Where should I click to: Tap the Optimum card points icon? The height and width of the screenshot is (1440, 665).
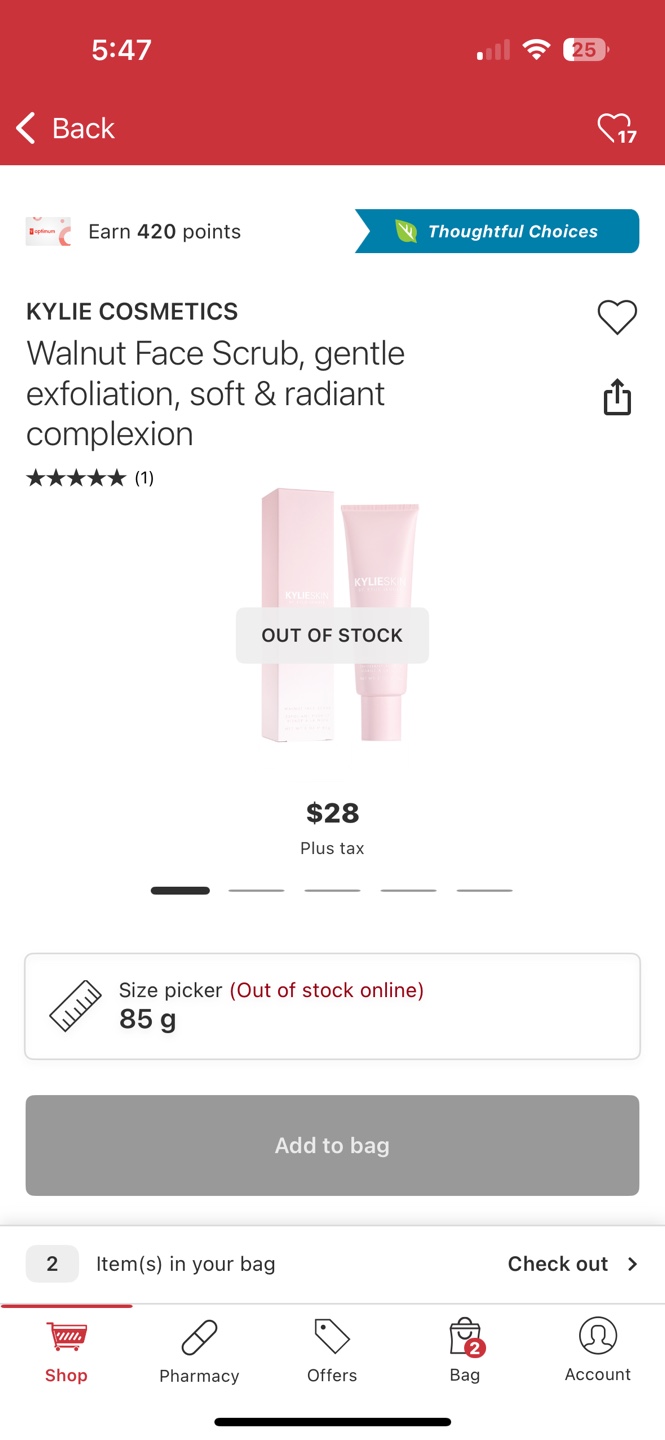(48, 231)
